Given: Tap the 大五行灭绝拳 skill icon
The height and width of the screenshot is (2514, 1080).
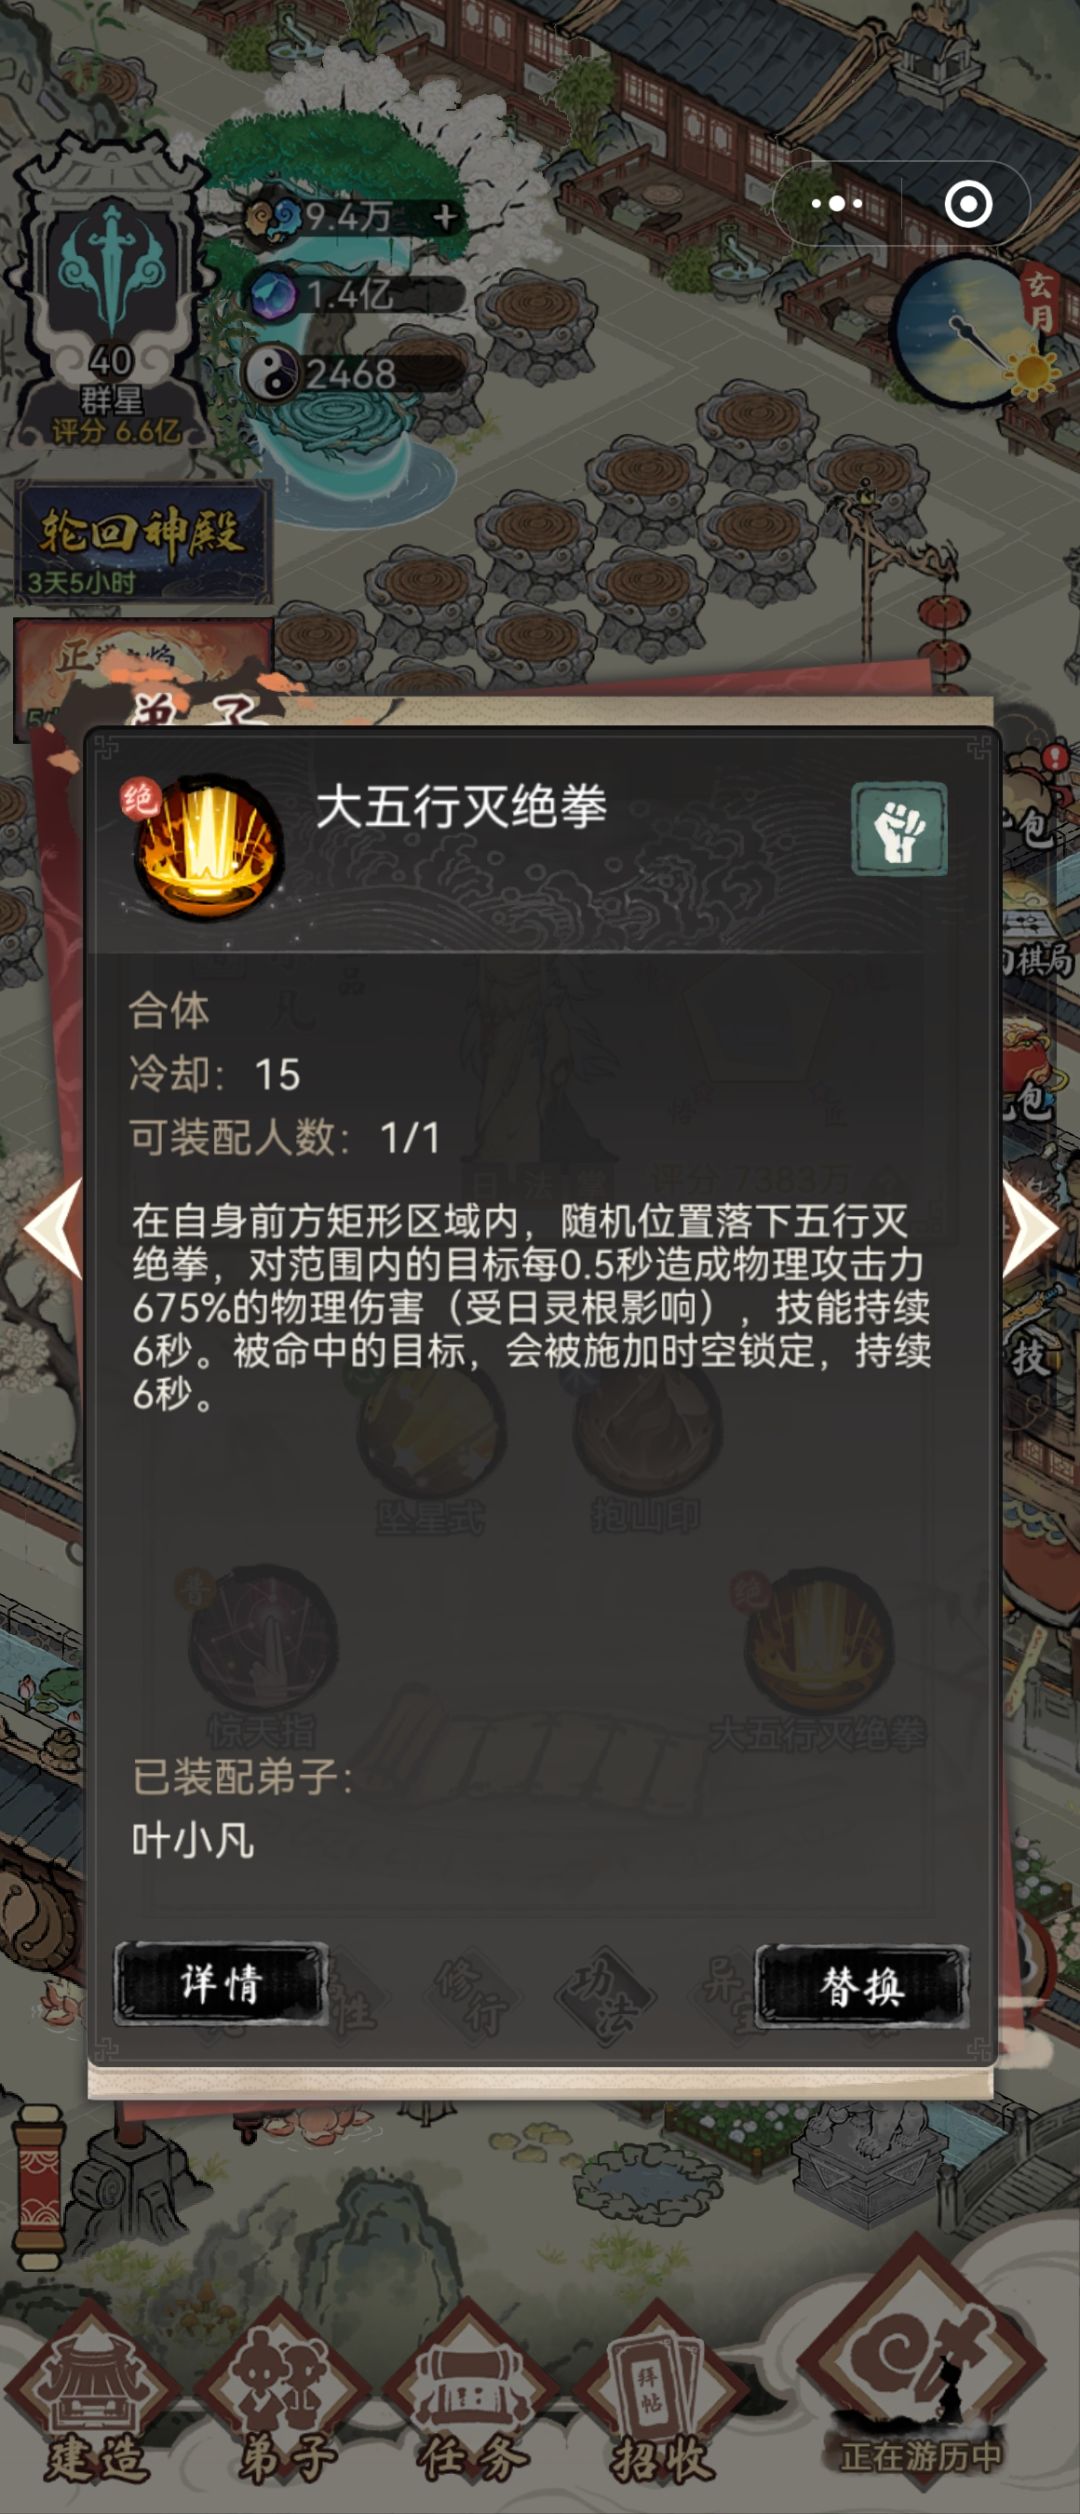Looking at the screenshot, I should coord(207,847).
